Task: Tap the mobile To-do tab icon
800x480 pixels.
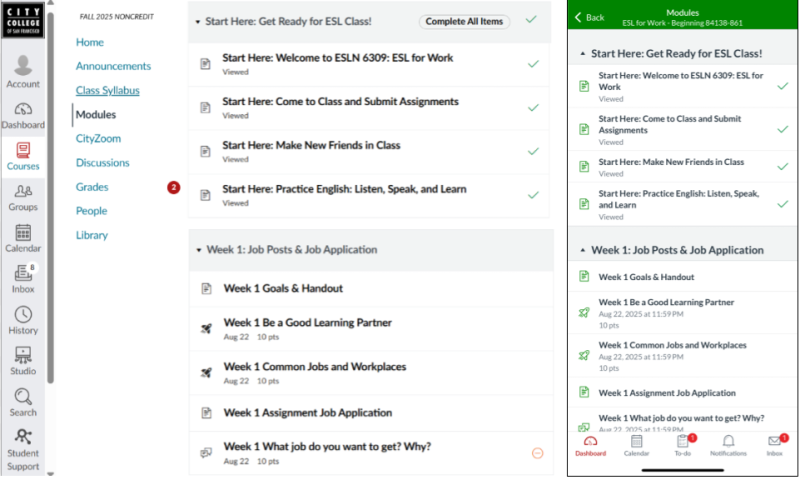Action: [x=683, y=441]
